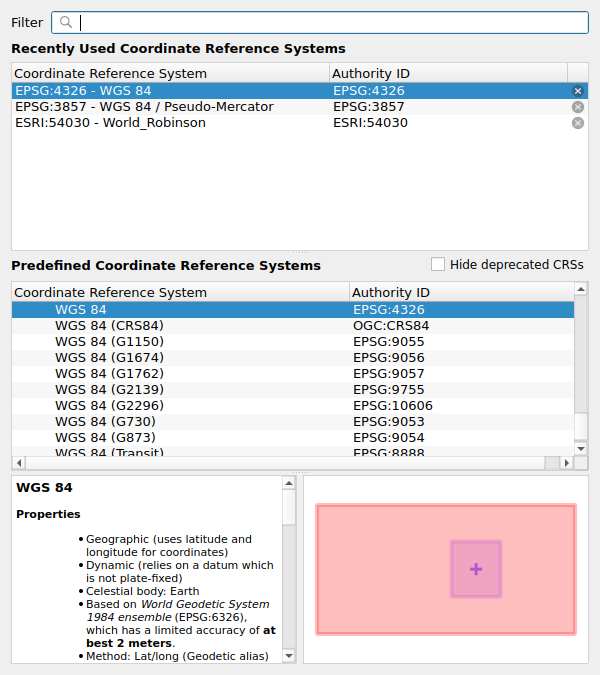Click Authority ID cell EPSG:9057

(389, 374)
